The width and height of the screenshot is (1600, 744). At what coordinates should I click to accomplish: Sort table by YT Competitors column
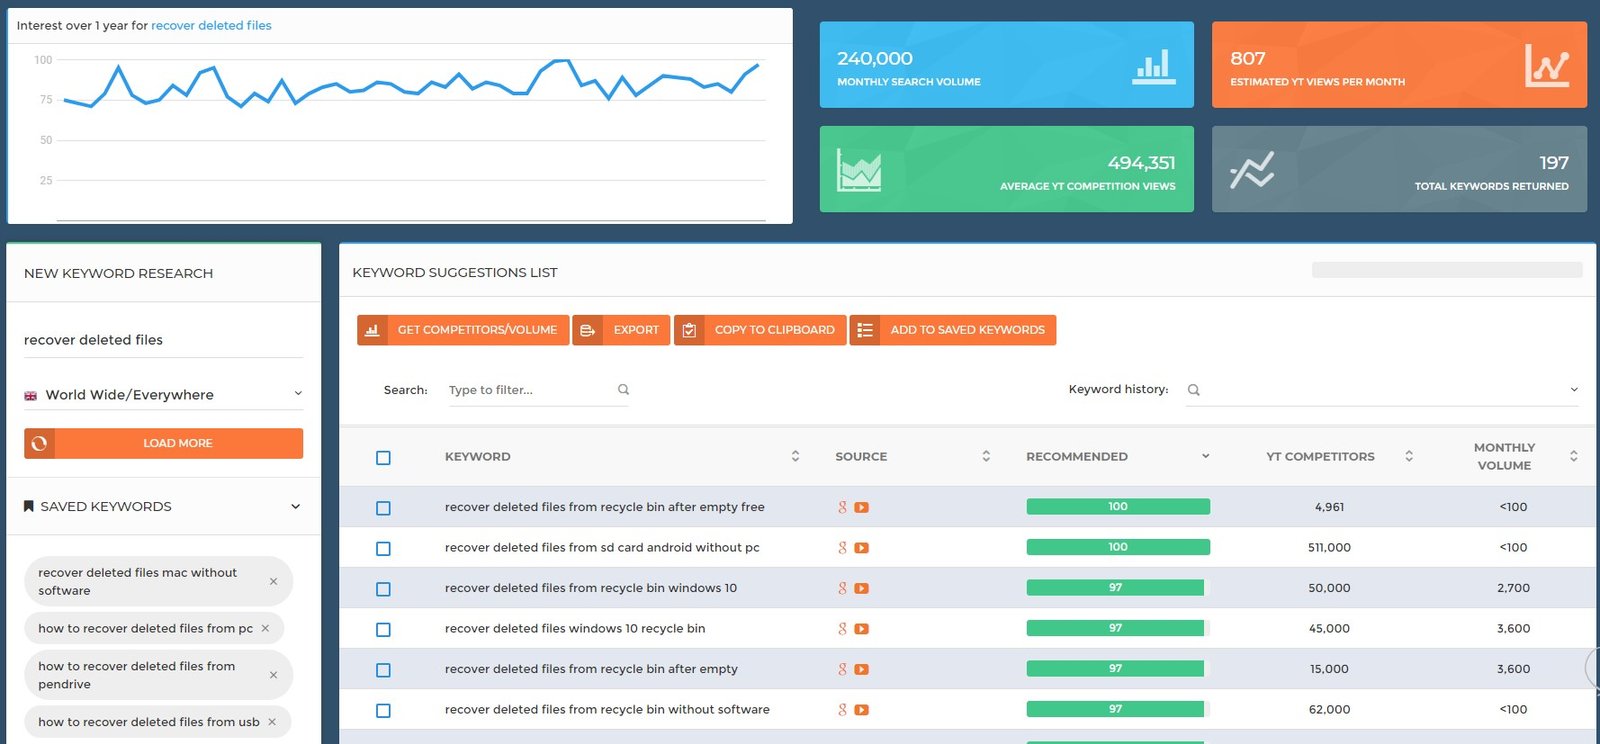(x=1409, y=456)
